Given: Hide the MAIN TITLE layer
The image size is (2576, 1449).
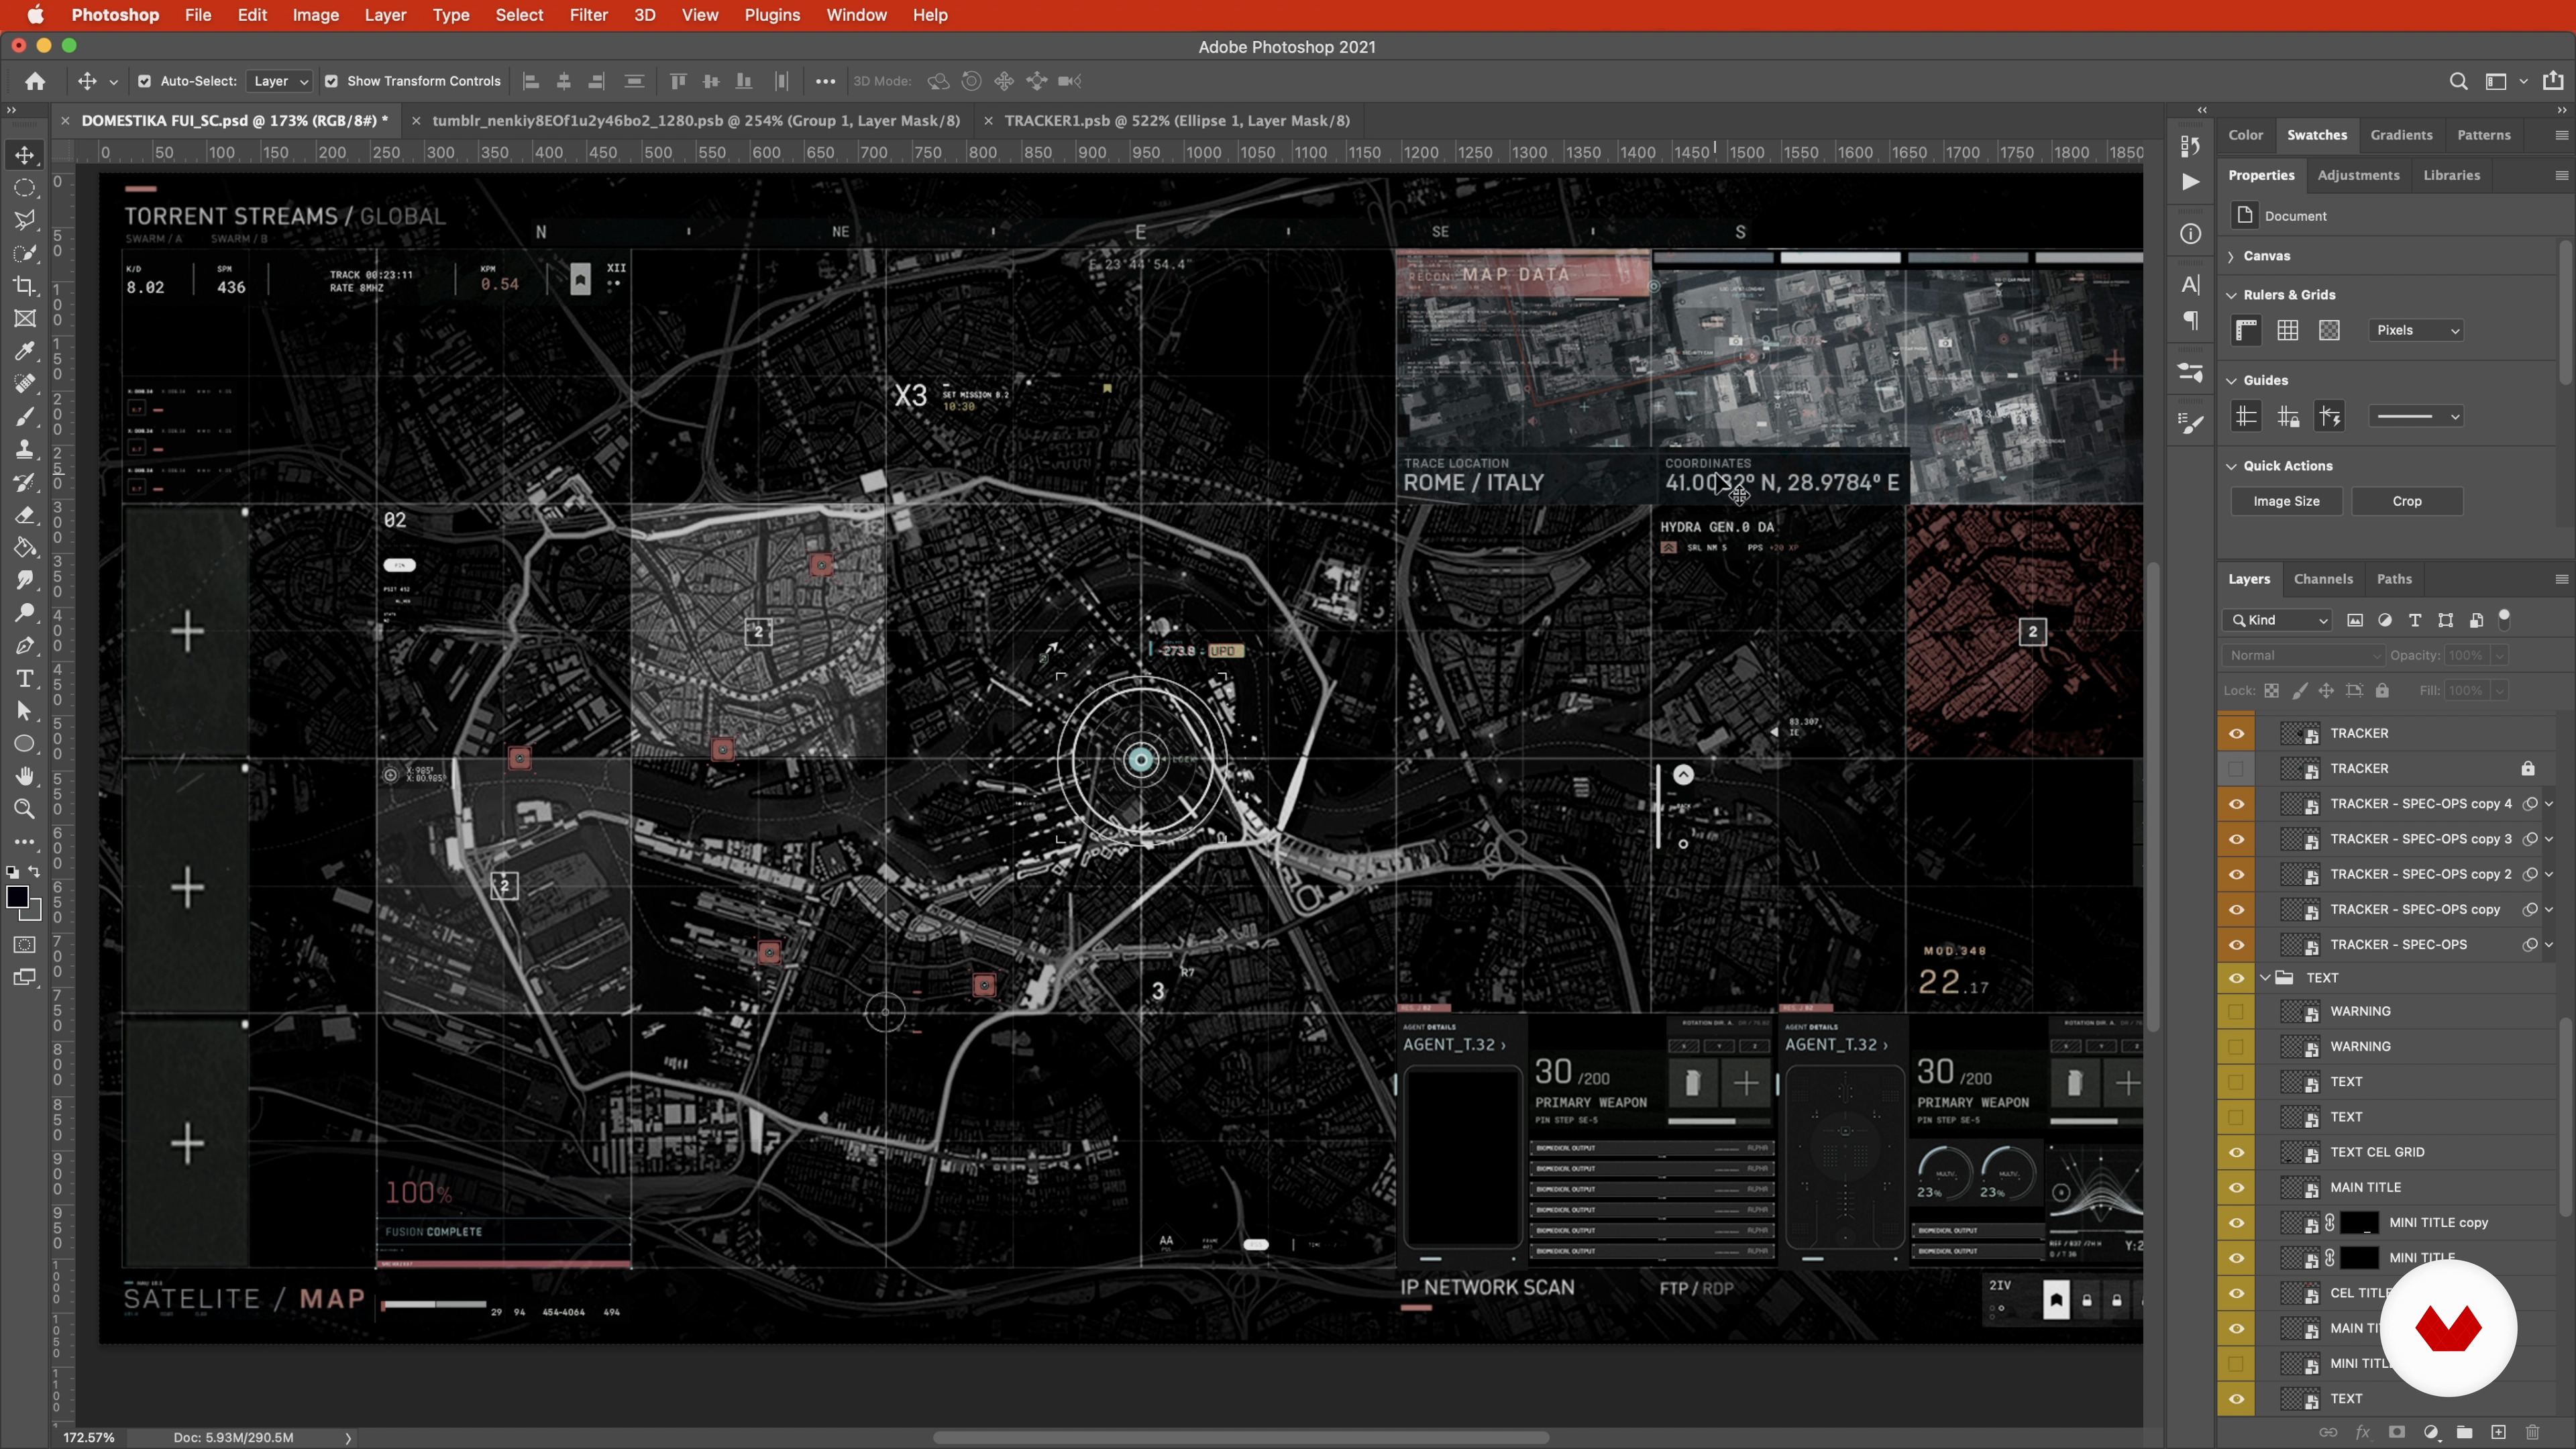Looking at the screenshot, I should point(2237,1187).
